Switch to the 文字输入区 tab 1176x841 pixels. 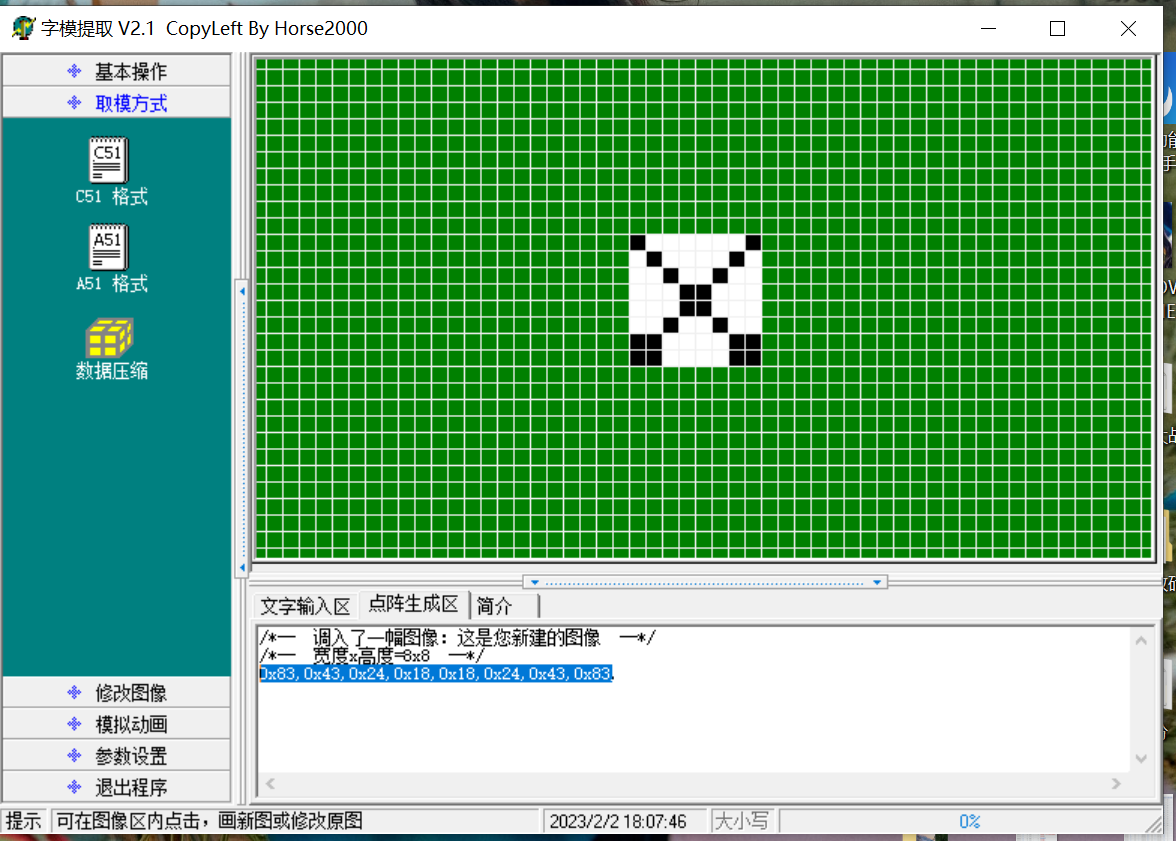305,606
